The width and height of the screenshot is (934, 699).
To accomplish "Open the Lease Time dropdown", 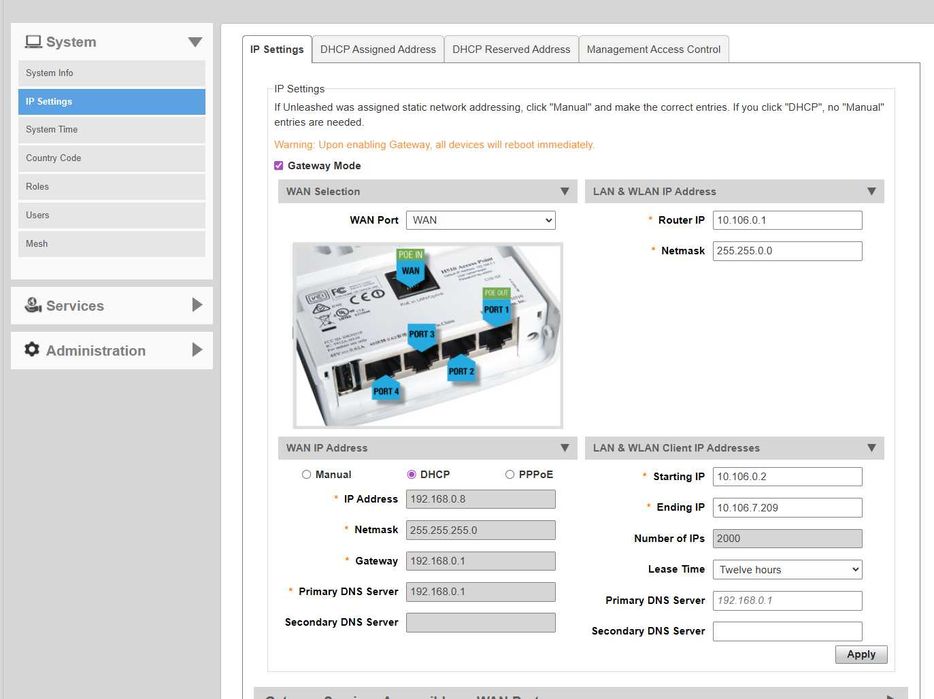I will pos(787,570).
